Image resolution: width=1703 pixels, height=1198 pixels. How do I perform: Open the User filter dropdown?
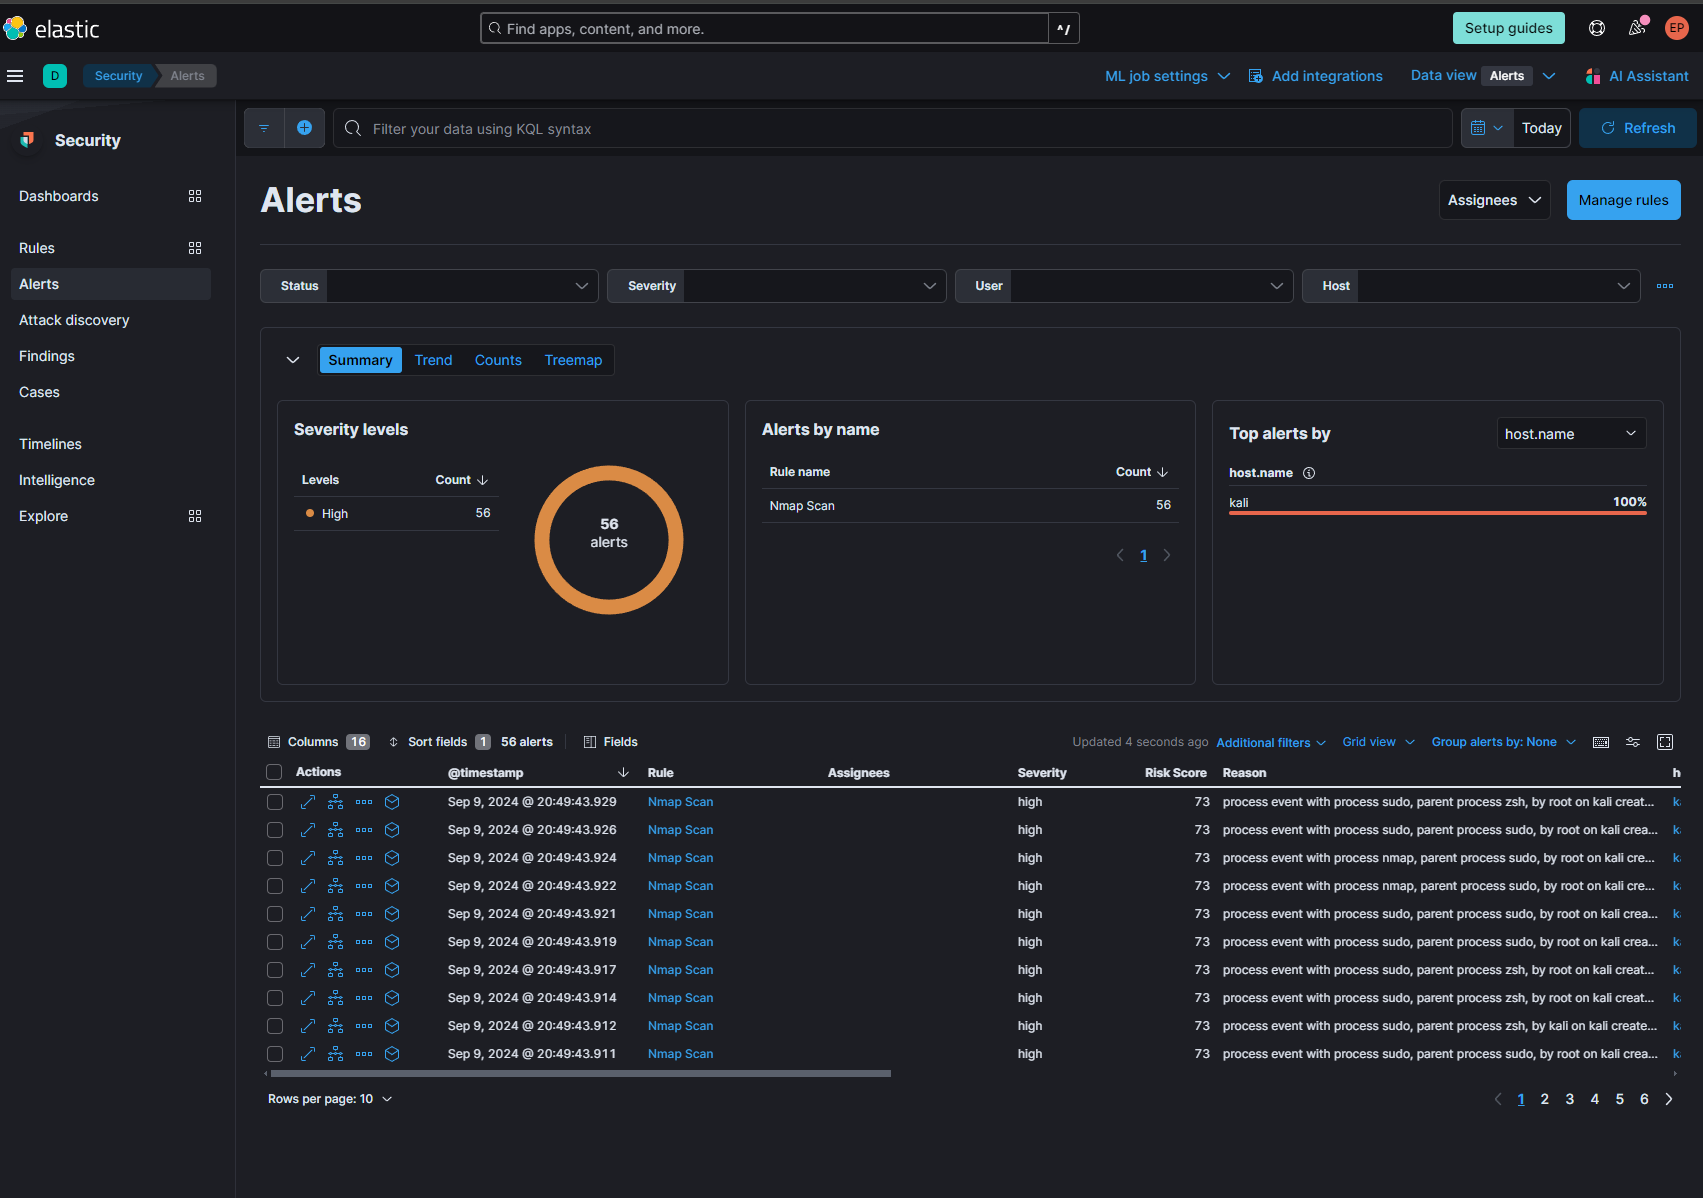[1124, 286]
